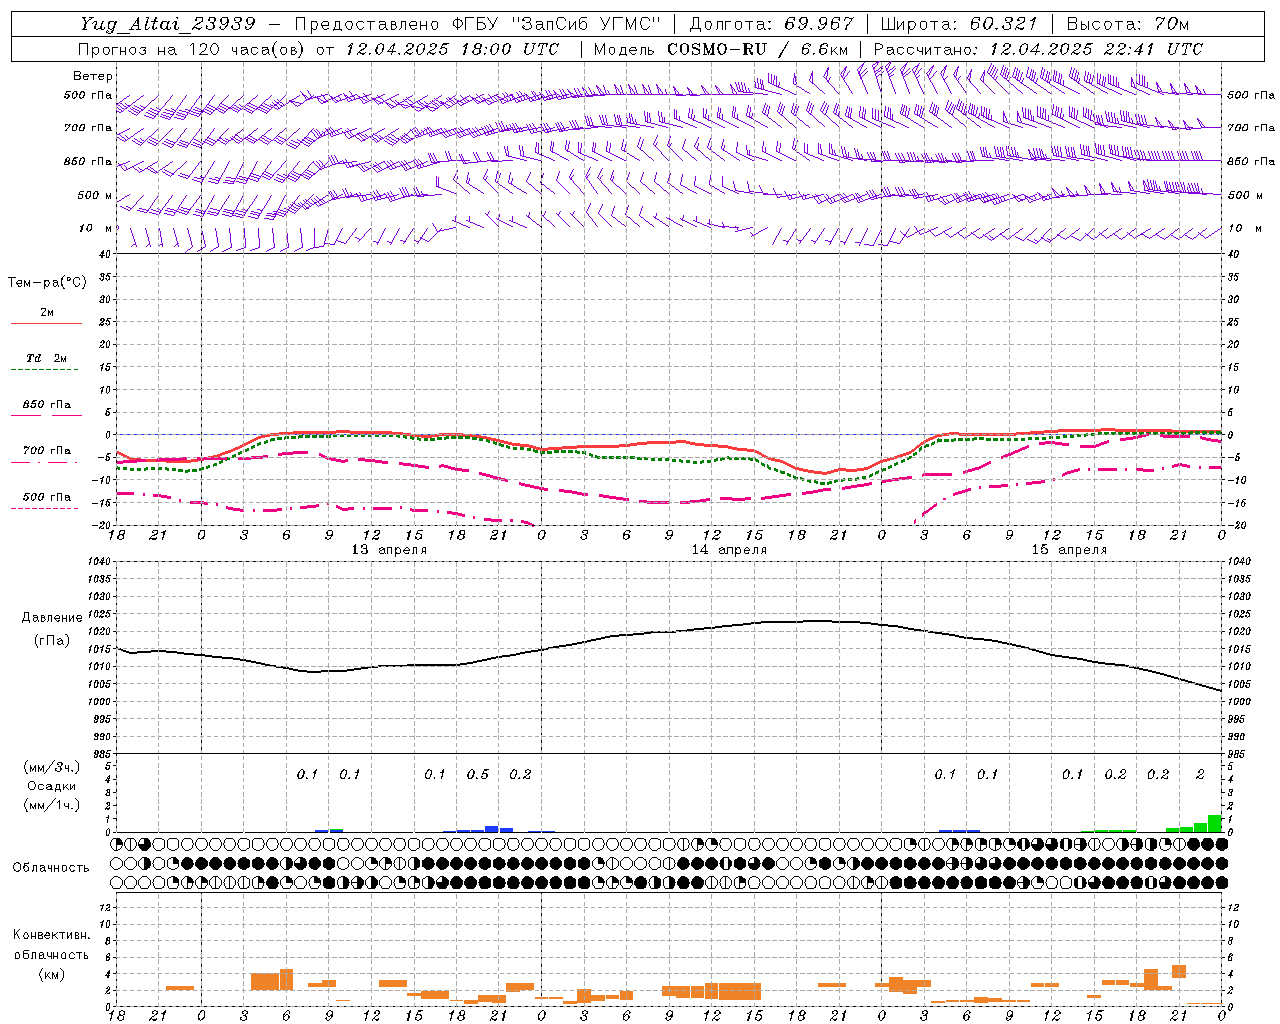Click the model name COSMO-RU / 6.6км
The height and width of the screenshot is (1024, 1280).
coord(758,49)
